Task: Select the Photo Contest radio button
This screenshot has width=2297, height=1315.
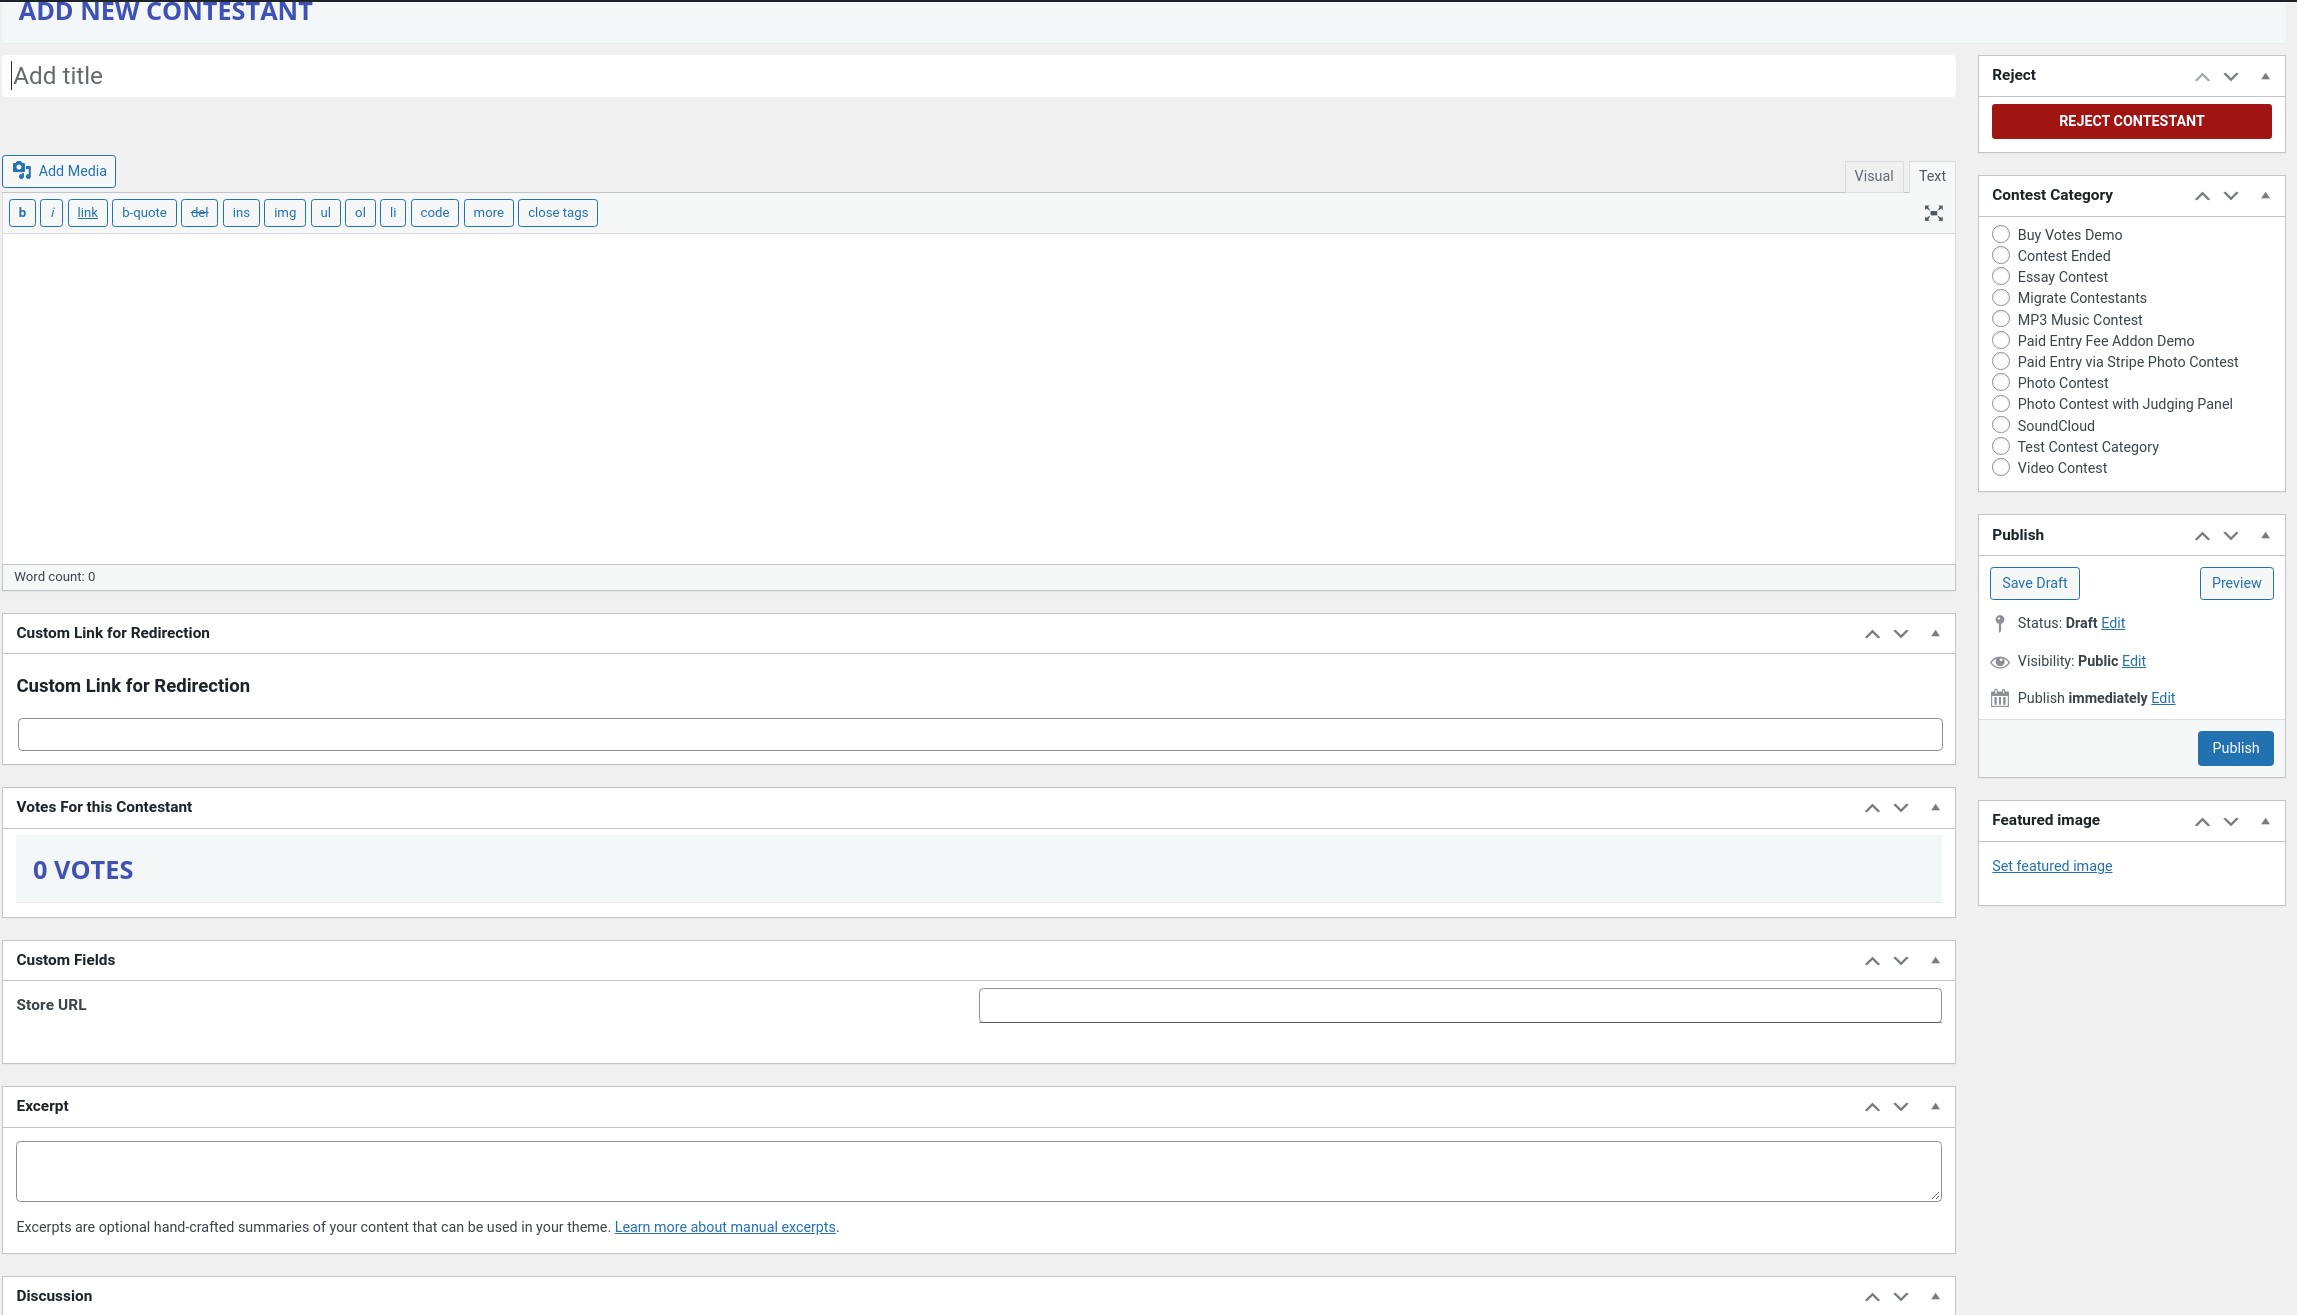Action: point(2001,383)
